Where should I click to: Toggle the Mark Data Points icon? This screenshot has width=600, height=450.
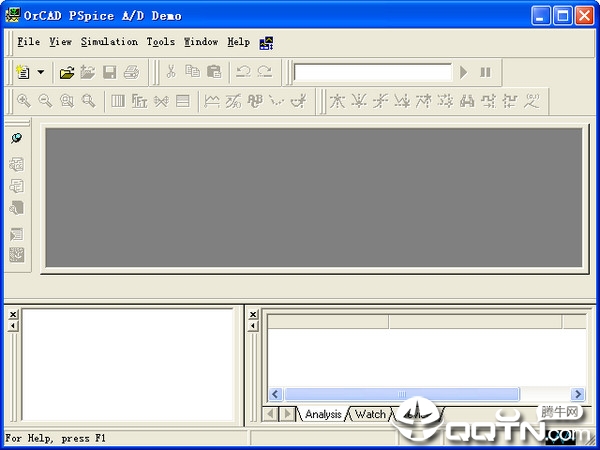click(x=276, y=101)
